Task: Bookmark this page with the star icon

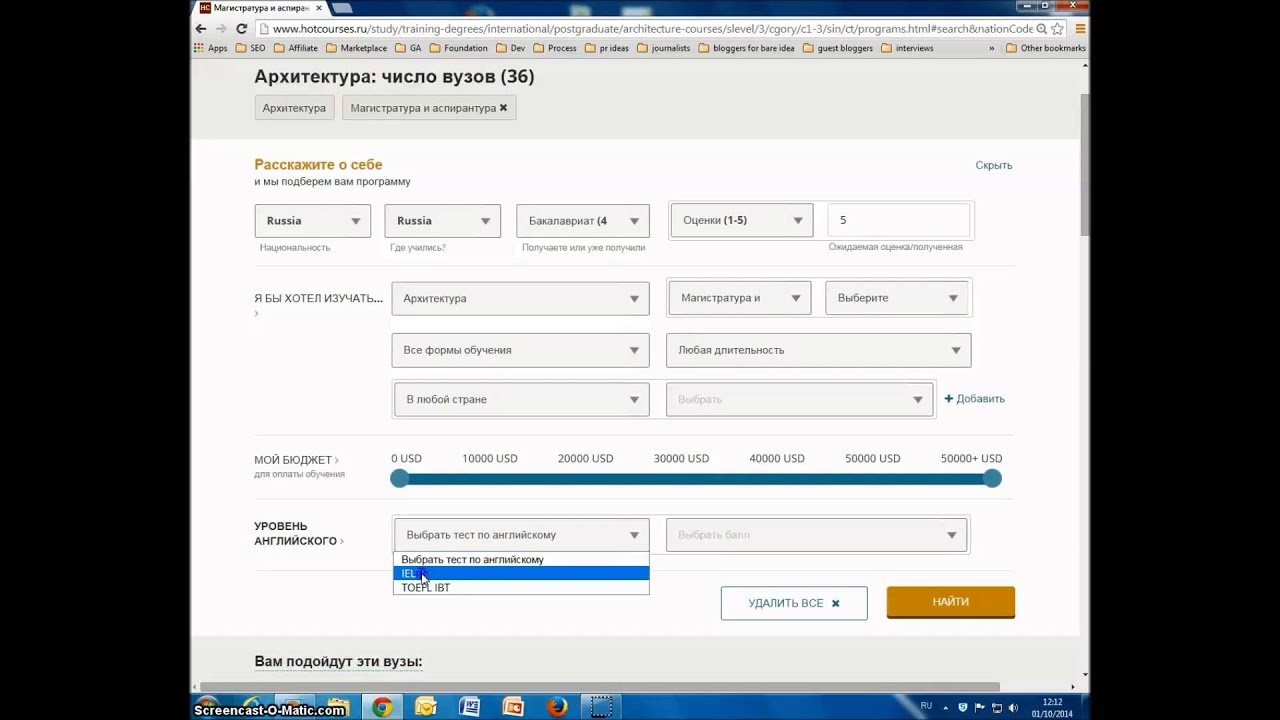Action: tap(1057, 29)
